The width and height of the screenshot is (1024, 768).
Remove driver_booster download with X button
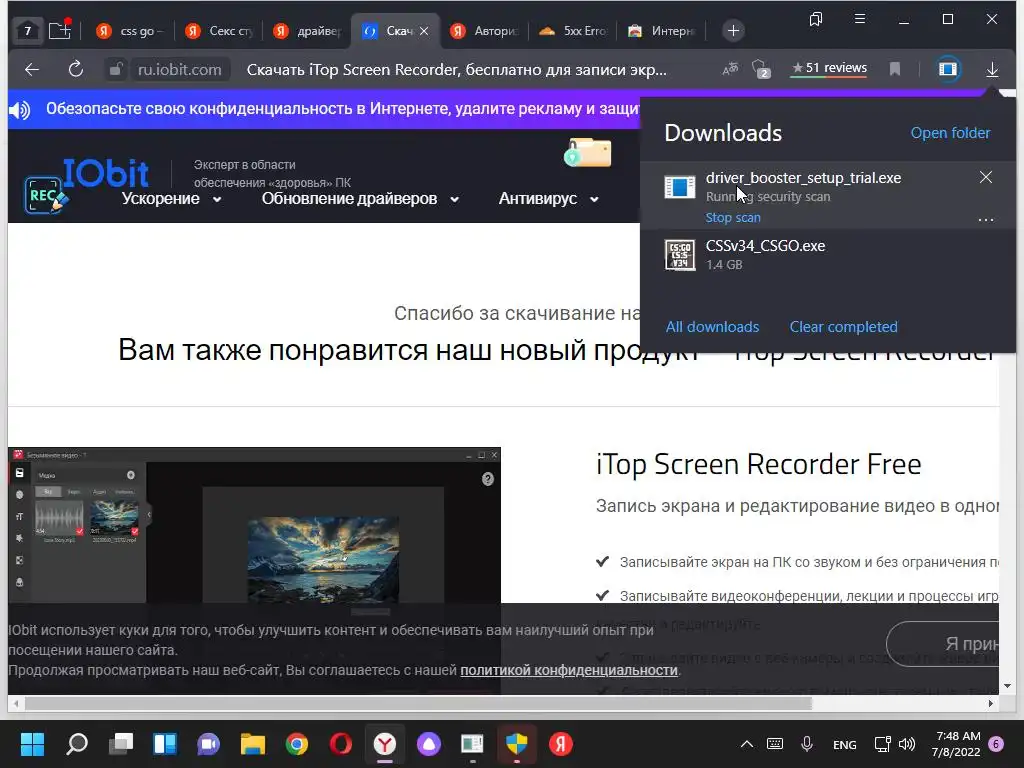(x=986, y=177)
